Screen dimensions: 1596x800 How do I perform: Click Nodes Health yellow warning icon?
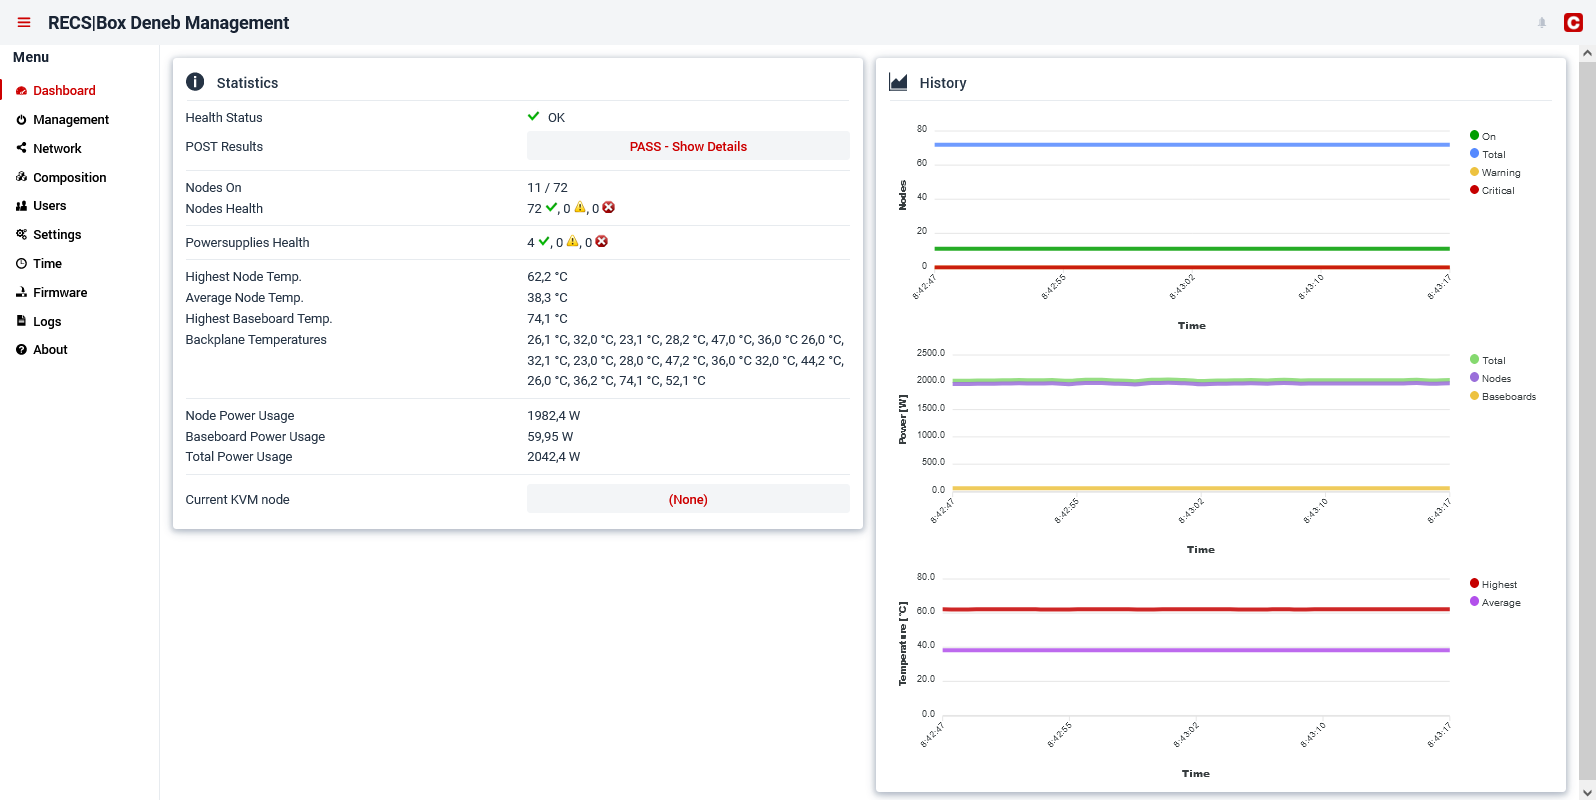point(580,208)
